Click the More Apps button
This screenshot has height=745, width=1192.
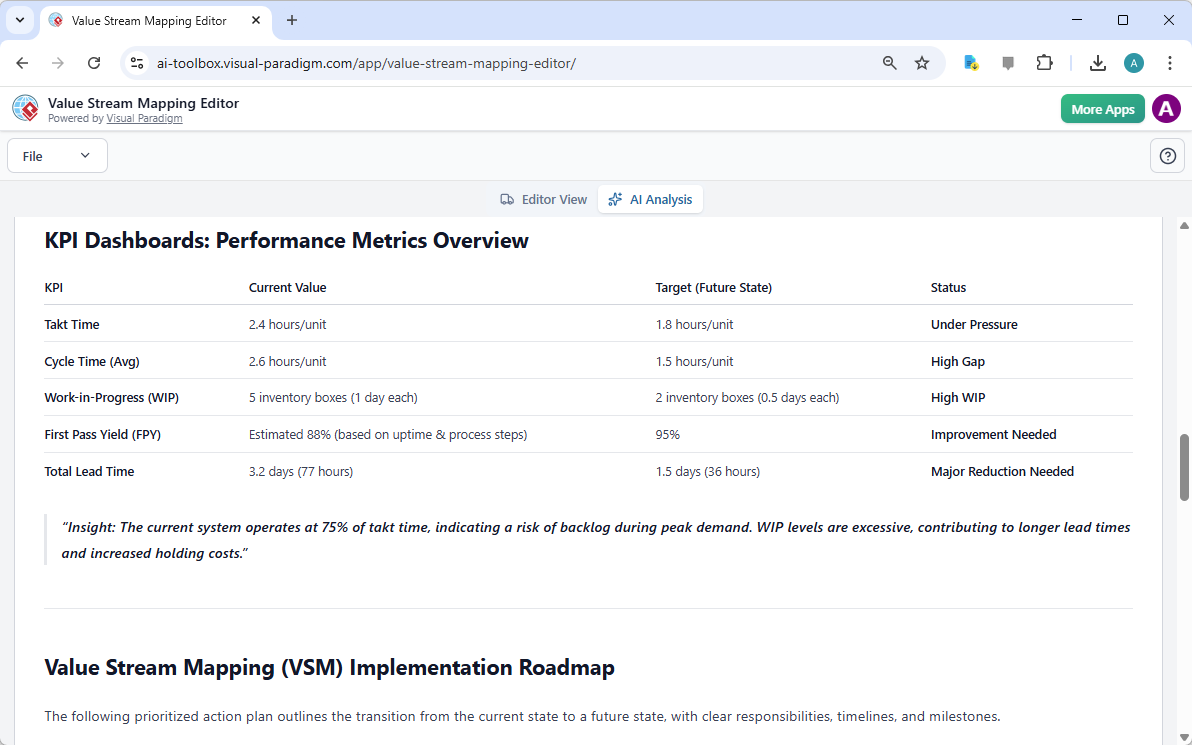coord(1102,108)
